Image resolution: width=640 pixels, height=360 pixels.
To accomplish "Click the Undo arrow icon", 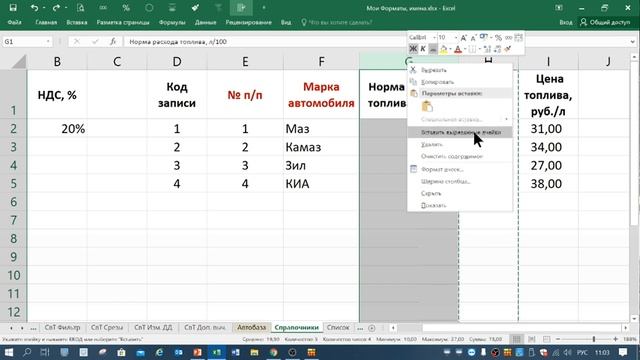I will pos(34,8).
